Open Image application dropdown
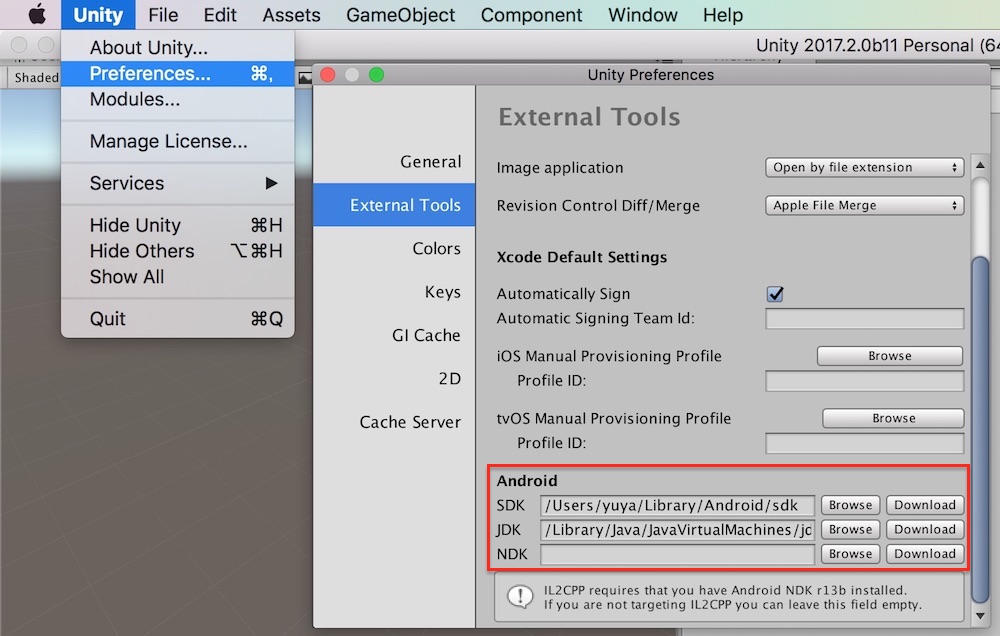 pos(864,167)
